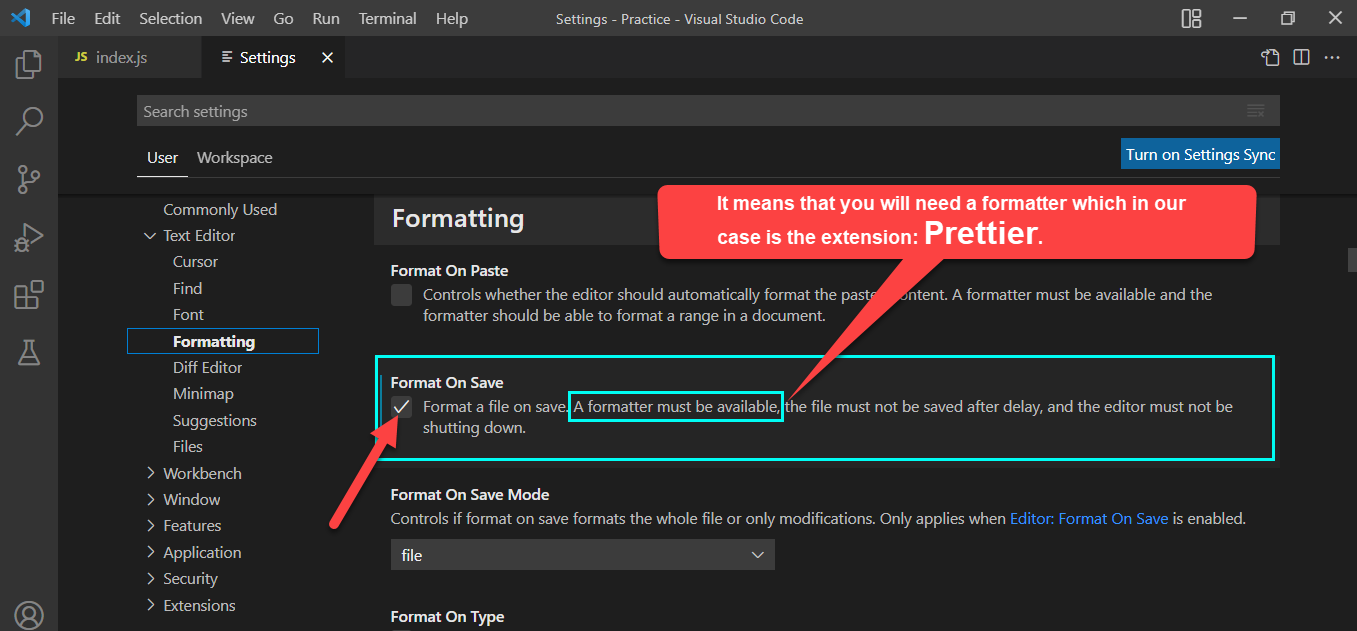1357x631 pixels.
Task: Open the Explorer sidebar icon
Action: (x=28, y=62)
